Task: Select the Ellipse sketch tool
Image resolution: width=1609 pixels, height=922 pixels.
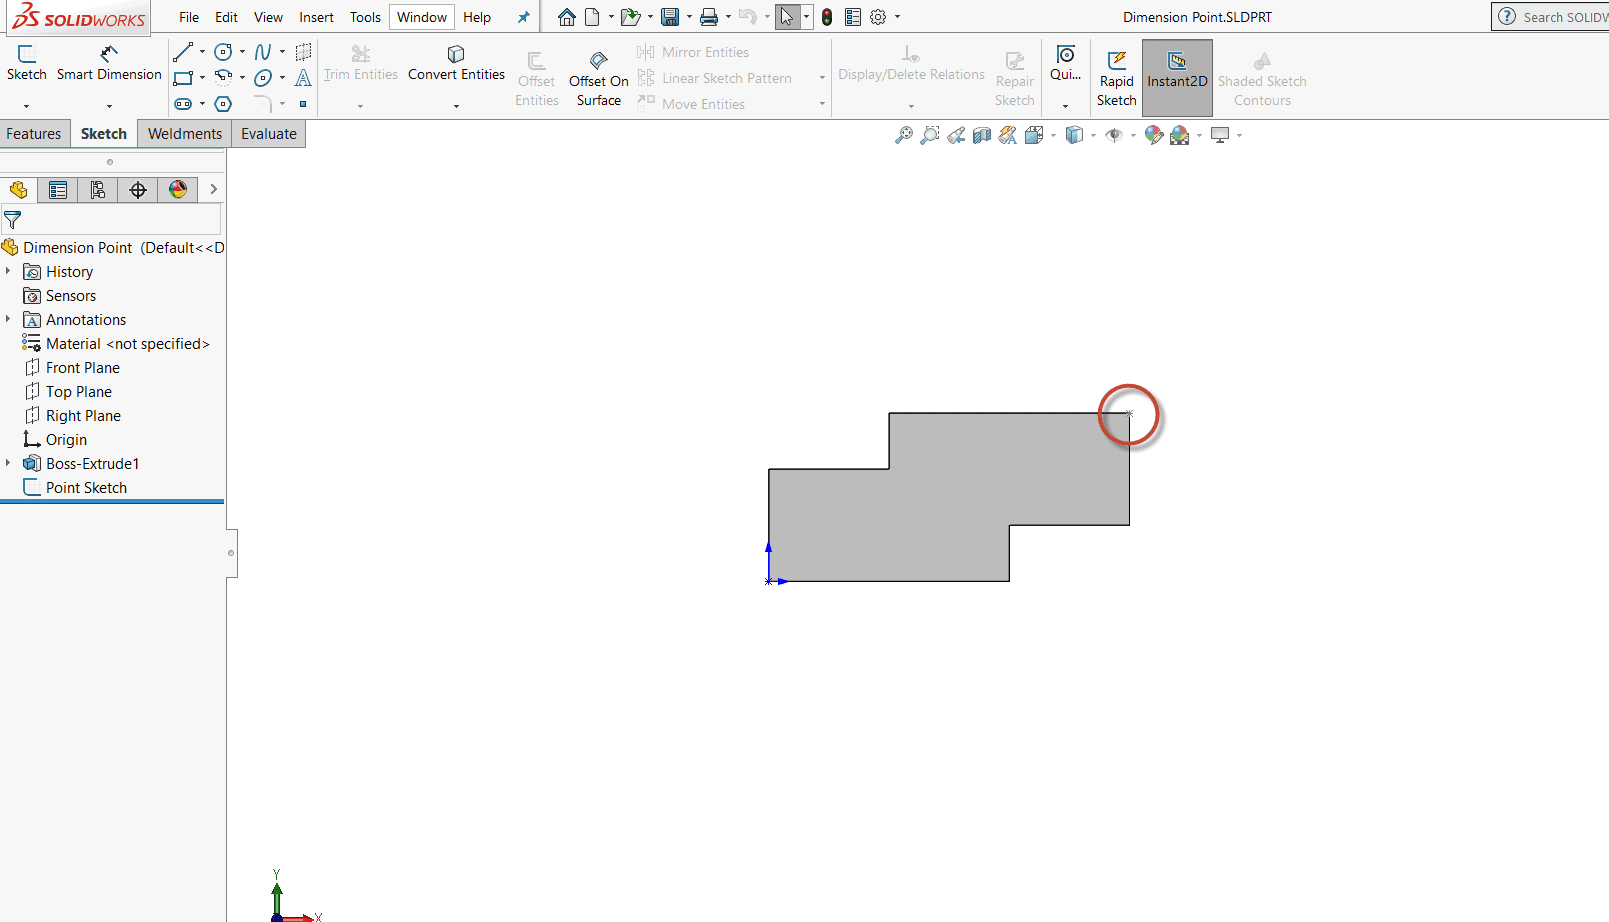Action: pyautogui.click(x=263, y=78)
